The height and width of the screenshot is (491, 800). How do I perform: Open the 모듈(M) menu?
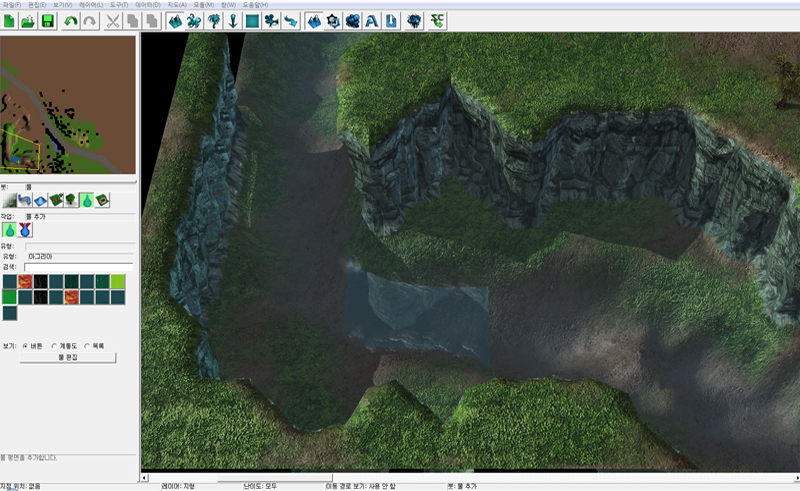click(204, 5)
